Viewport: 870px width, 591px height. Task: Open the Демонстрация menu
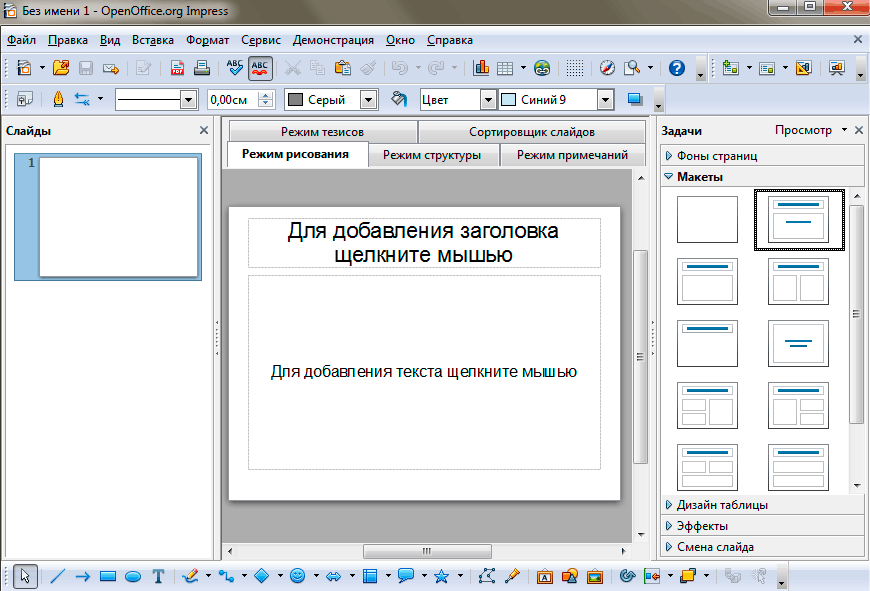point(333,40)
